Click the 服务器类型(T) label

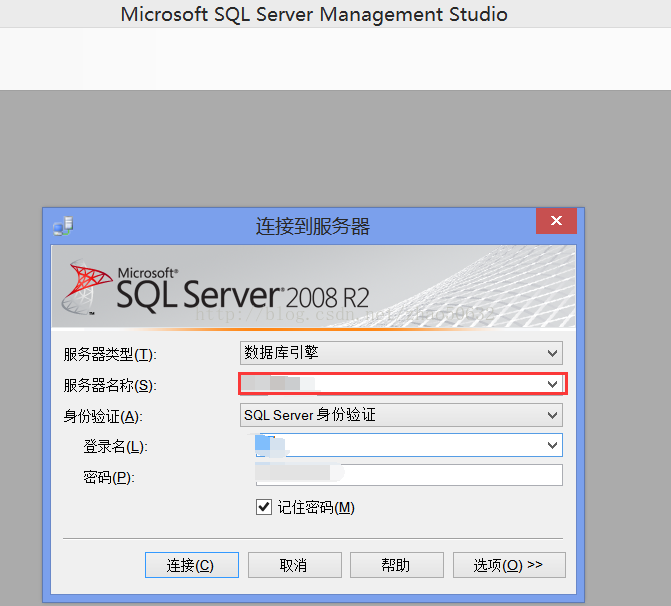coord(110,354)
